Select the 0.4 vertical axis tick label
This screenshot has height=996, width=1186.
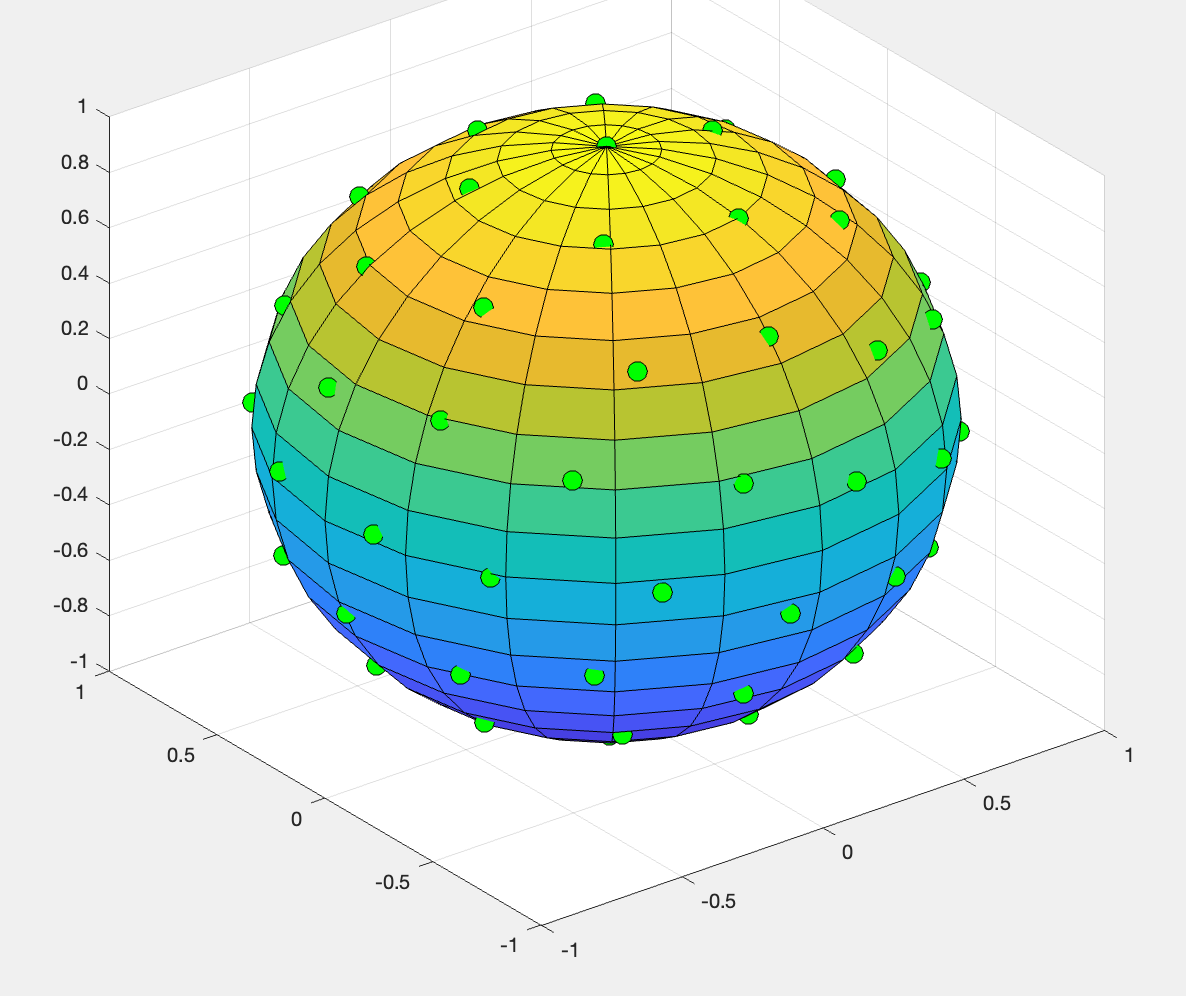click(x=75, y=273)
